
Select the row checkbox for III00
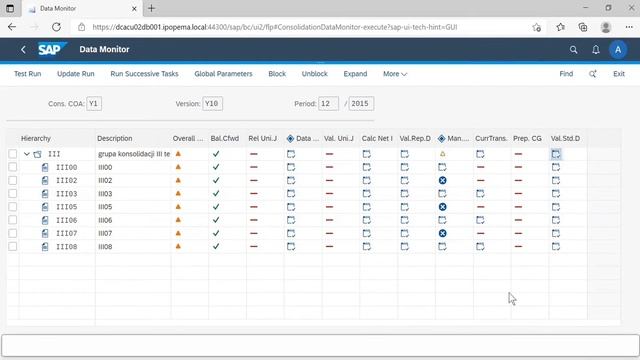13,167
